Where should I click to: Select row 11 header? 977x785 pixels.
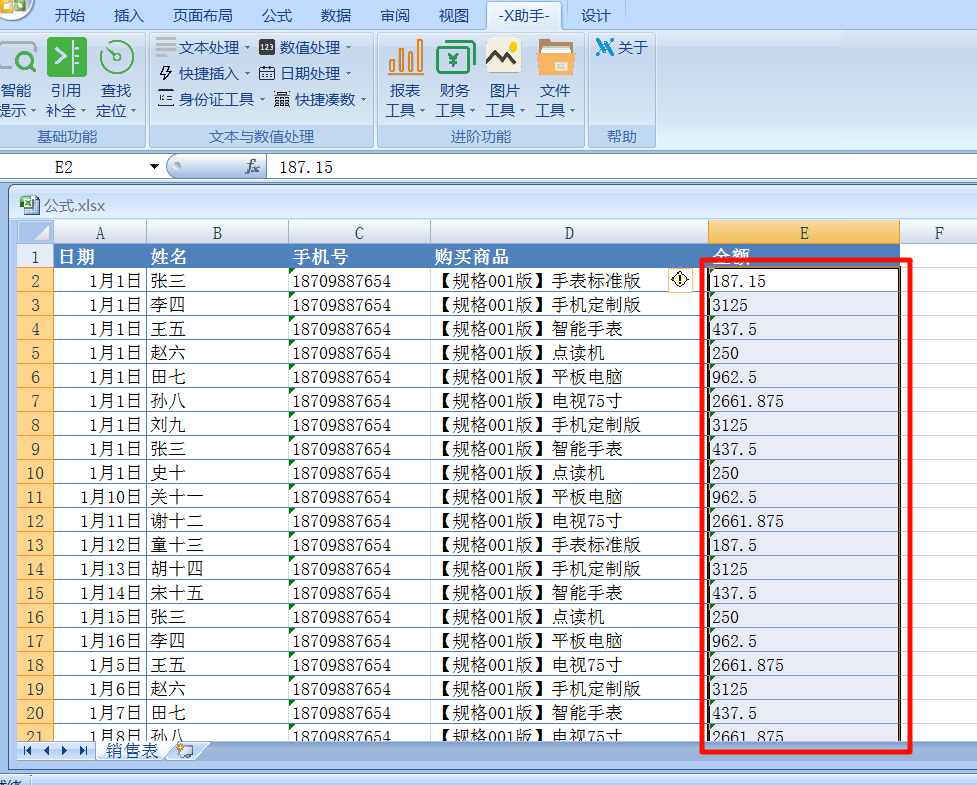click(x=35, y=497)
